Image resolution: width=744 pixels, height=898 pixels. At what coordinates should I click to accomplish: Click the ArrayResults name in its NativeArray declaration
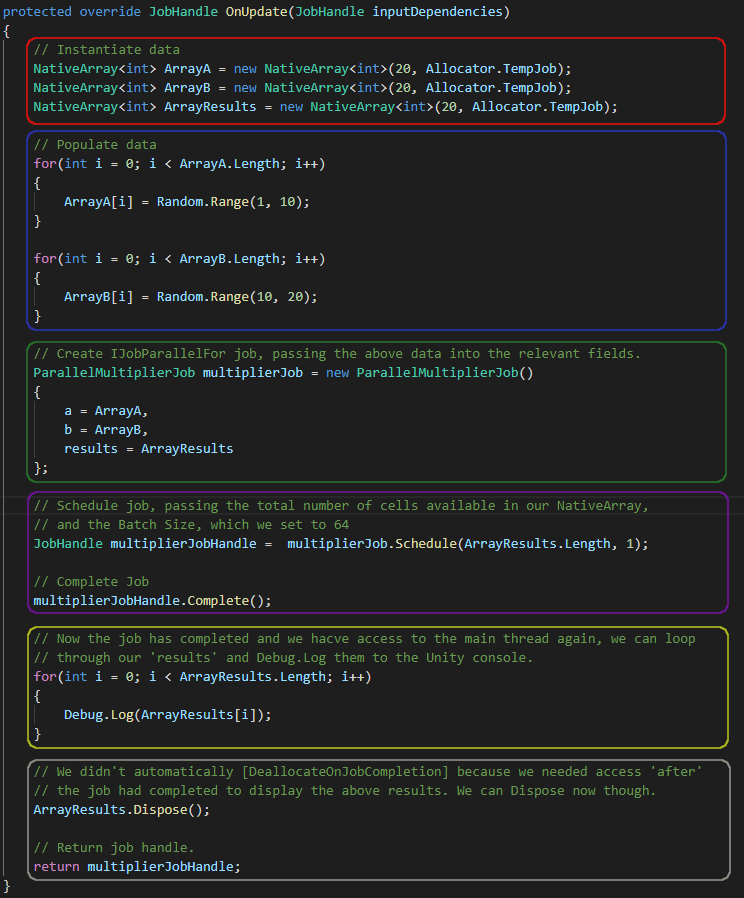(x=210, y=107)
